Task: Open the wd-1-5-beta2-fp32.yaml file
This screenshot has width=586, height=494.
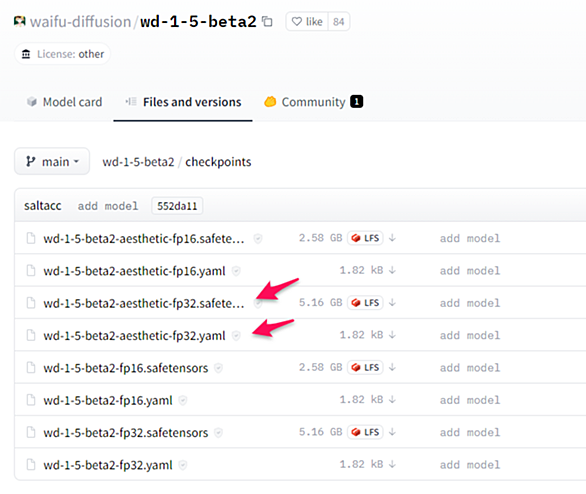Action: pos(108,465)
